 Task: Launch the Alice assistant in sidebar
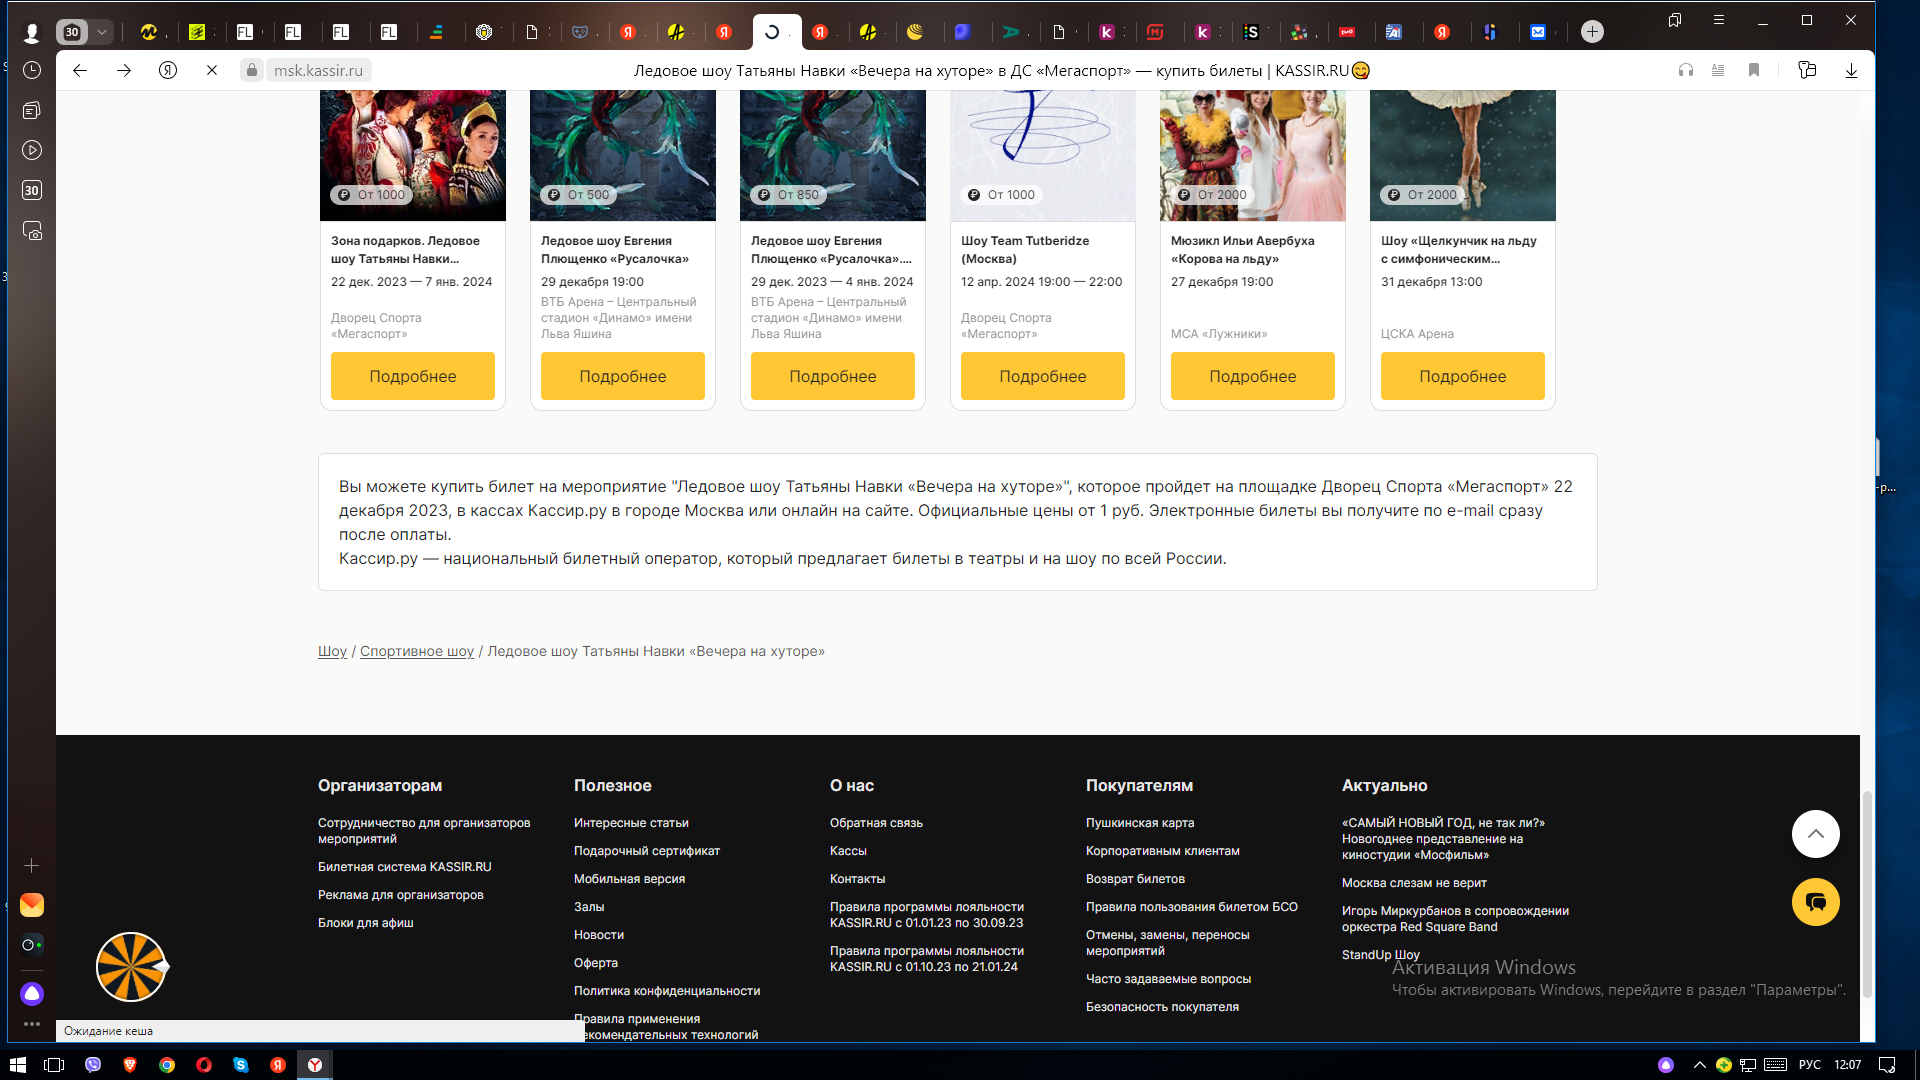tap(32, 993)
